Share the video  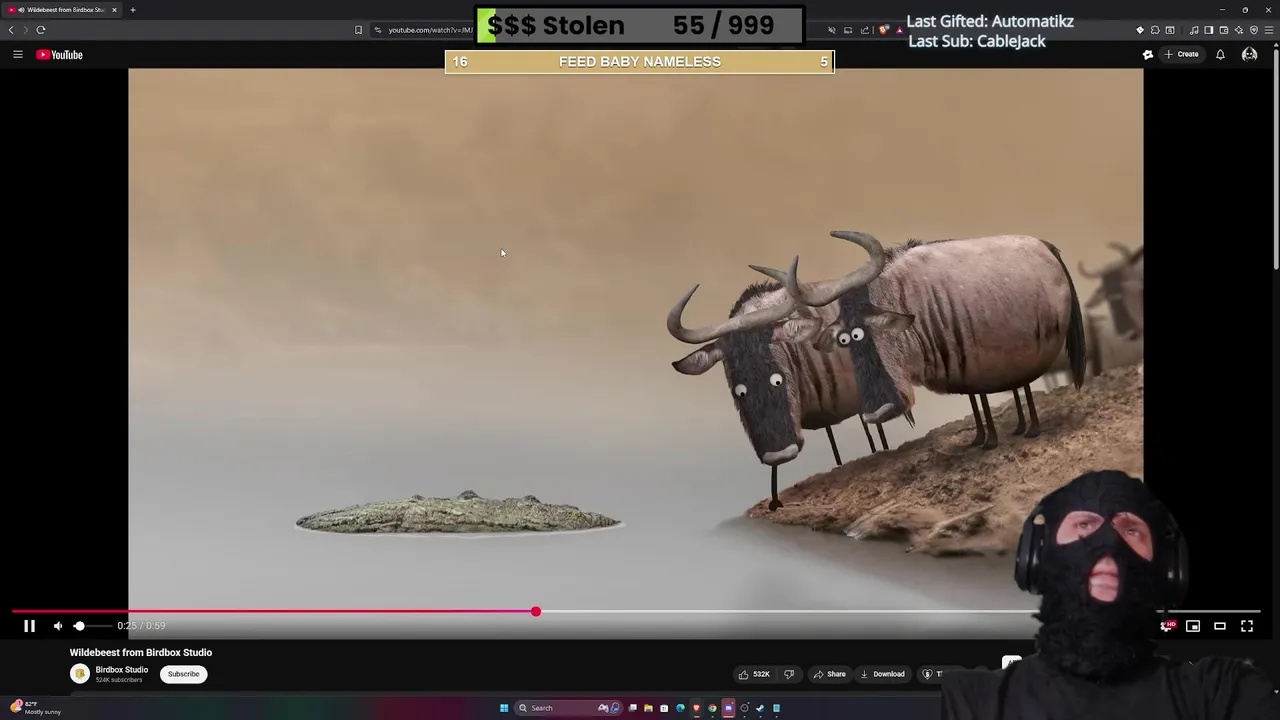830,674
